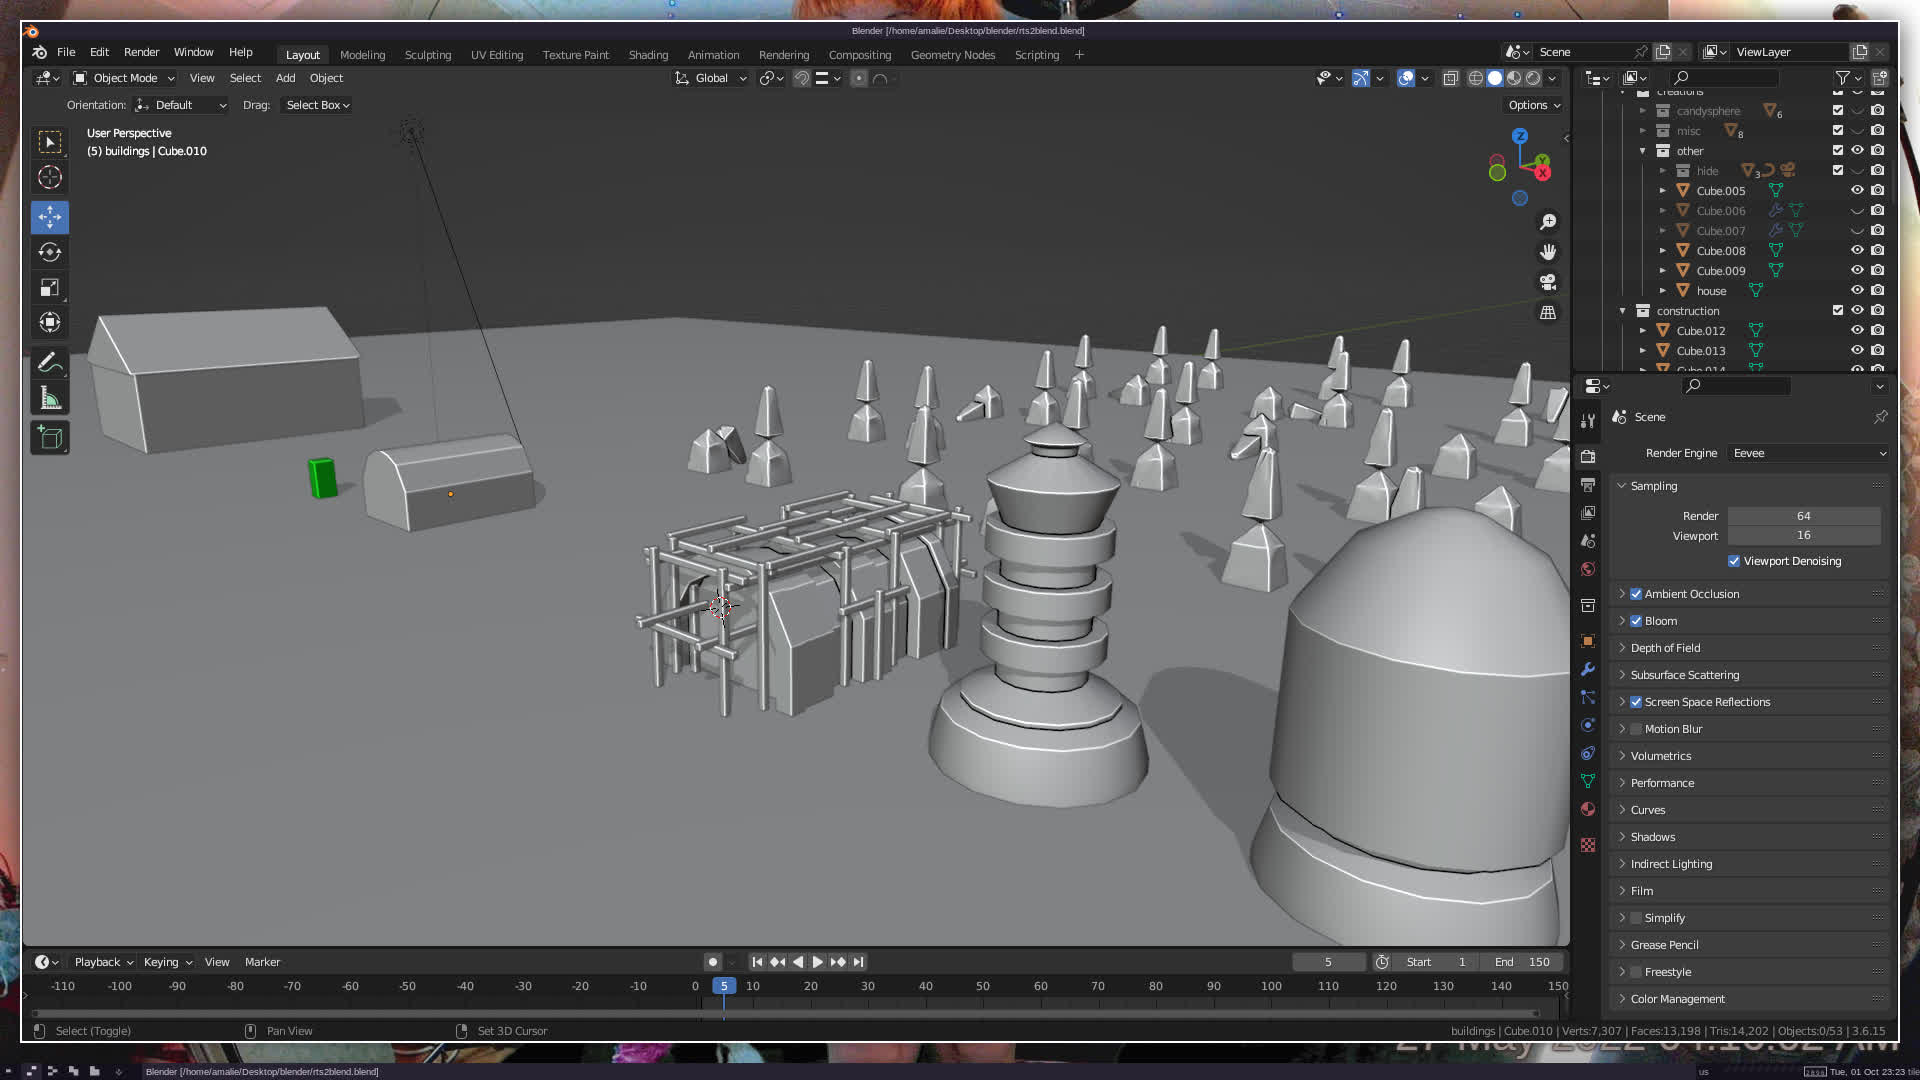Select the Scale tool
1920x1080 pixels.
(50, 288)
